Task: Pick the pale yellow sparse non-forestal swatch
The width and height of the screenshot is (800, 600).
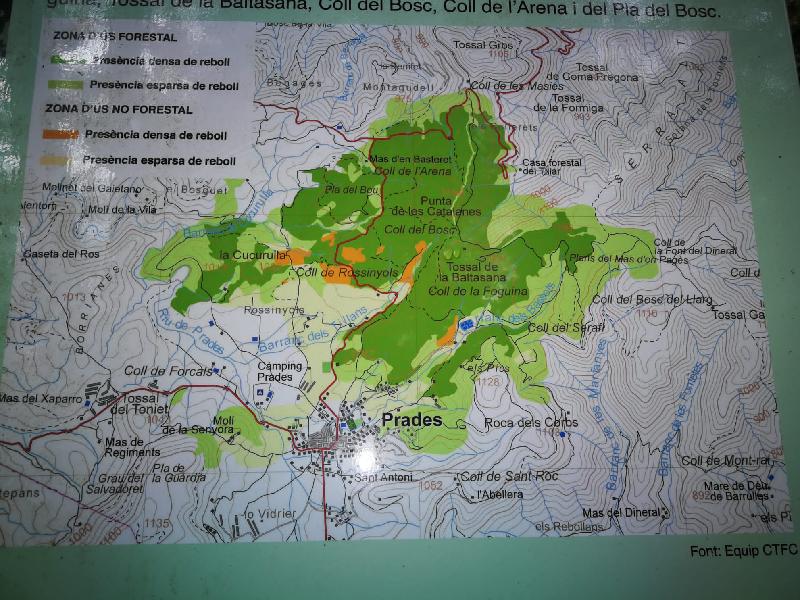Action: coord(58,160)
